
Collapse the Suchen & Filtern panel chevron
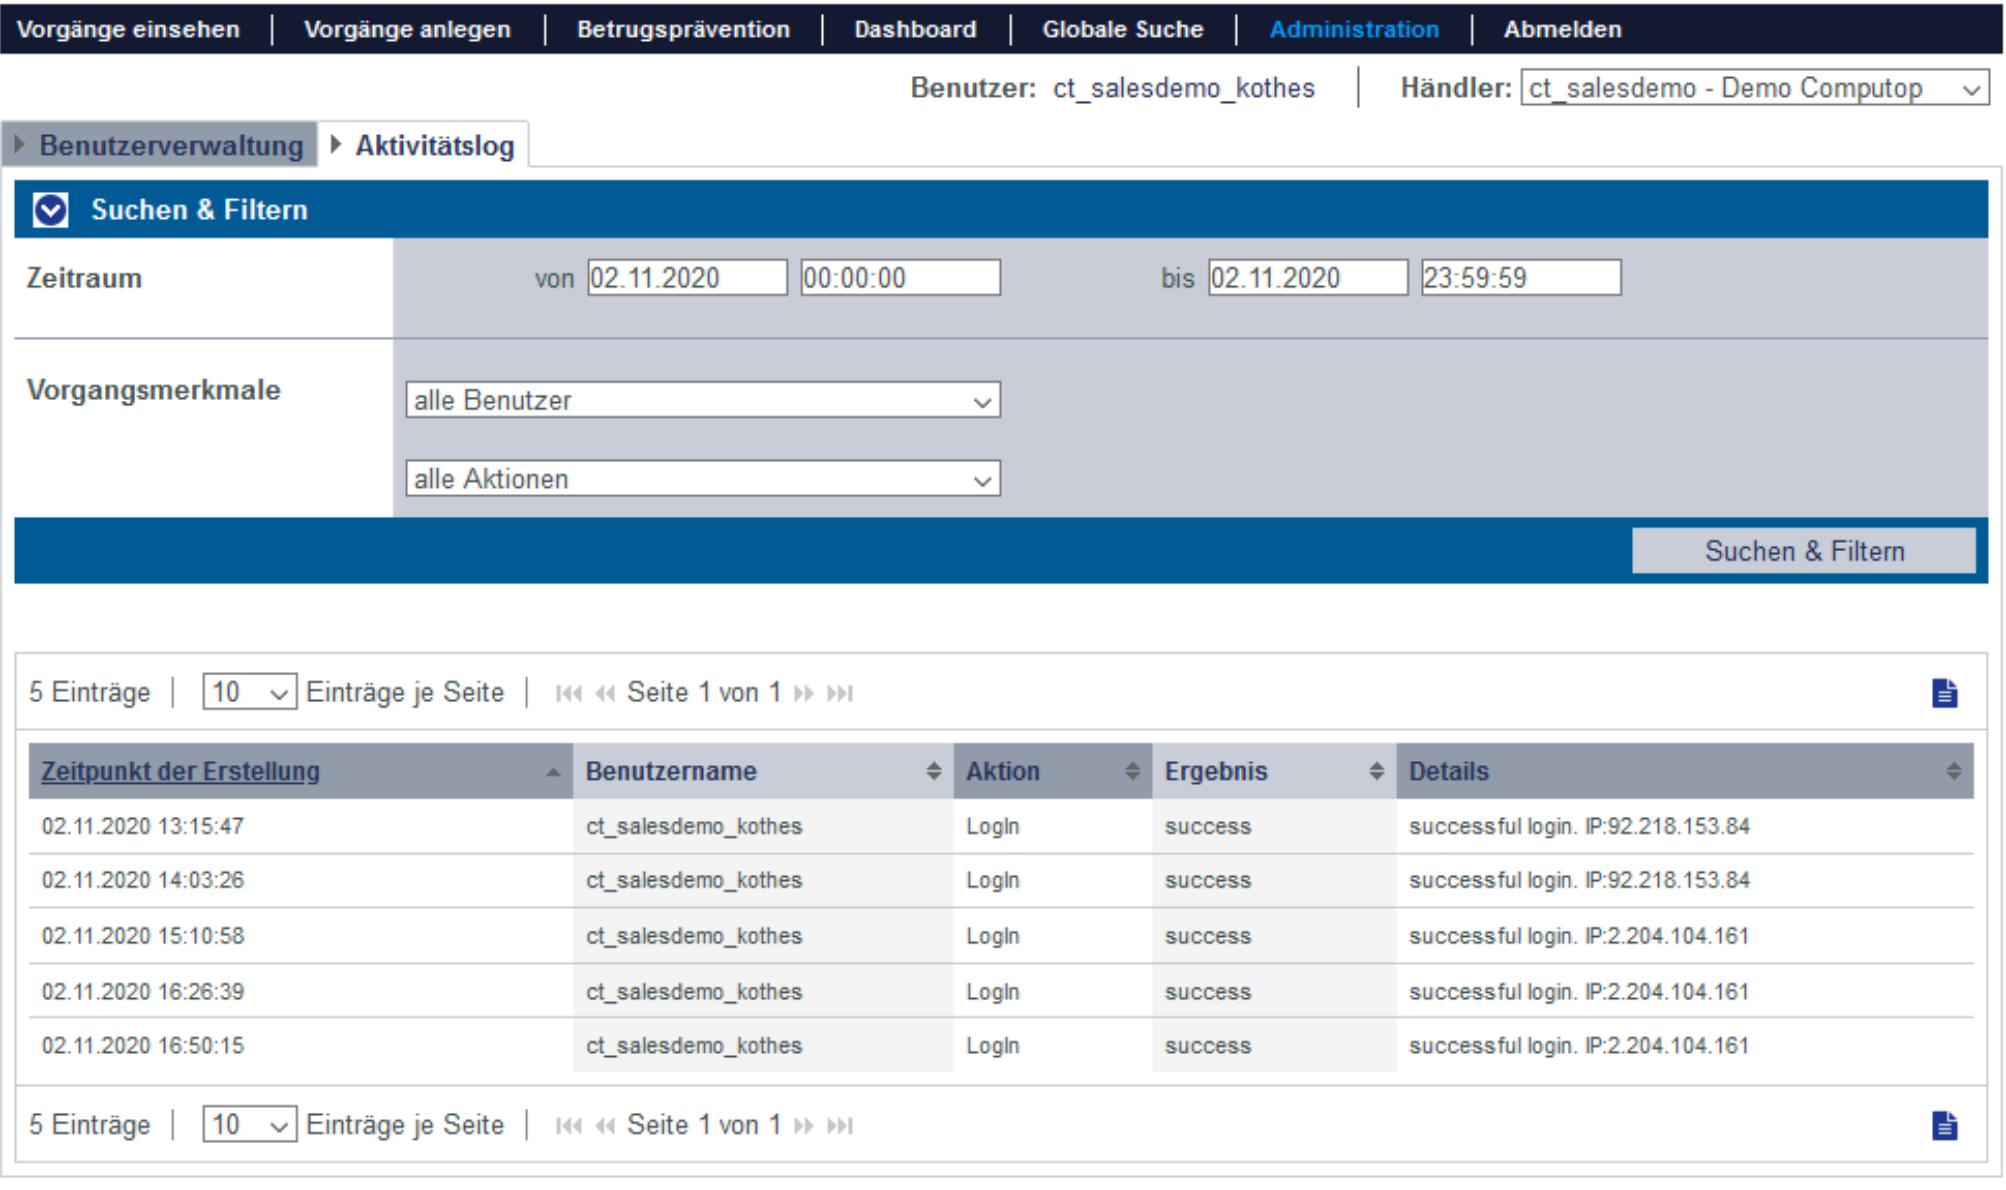50,210
